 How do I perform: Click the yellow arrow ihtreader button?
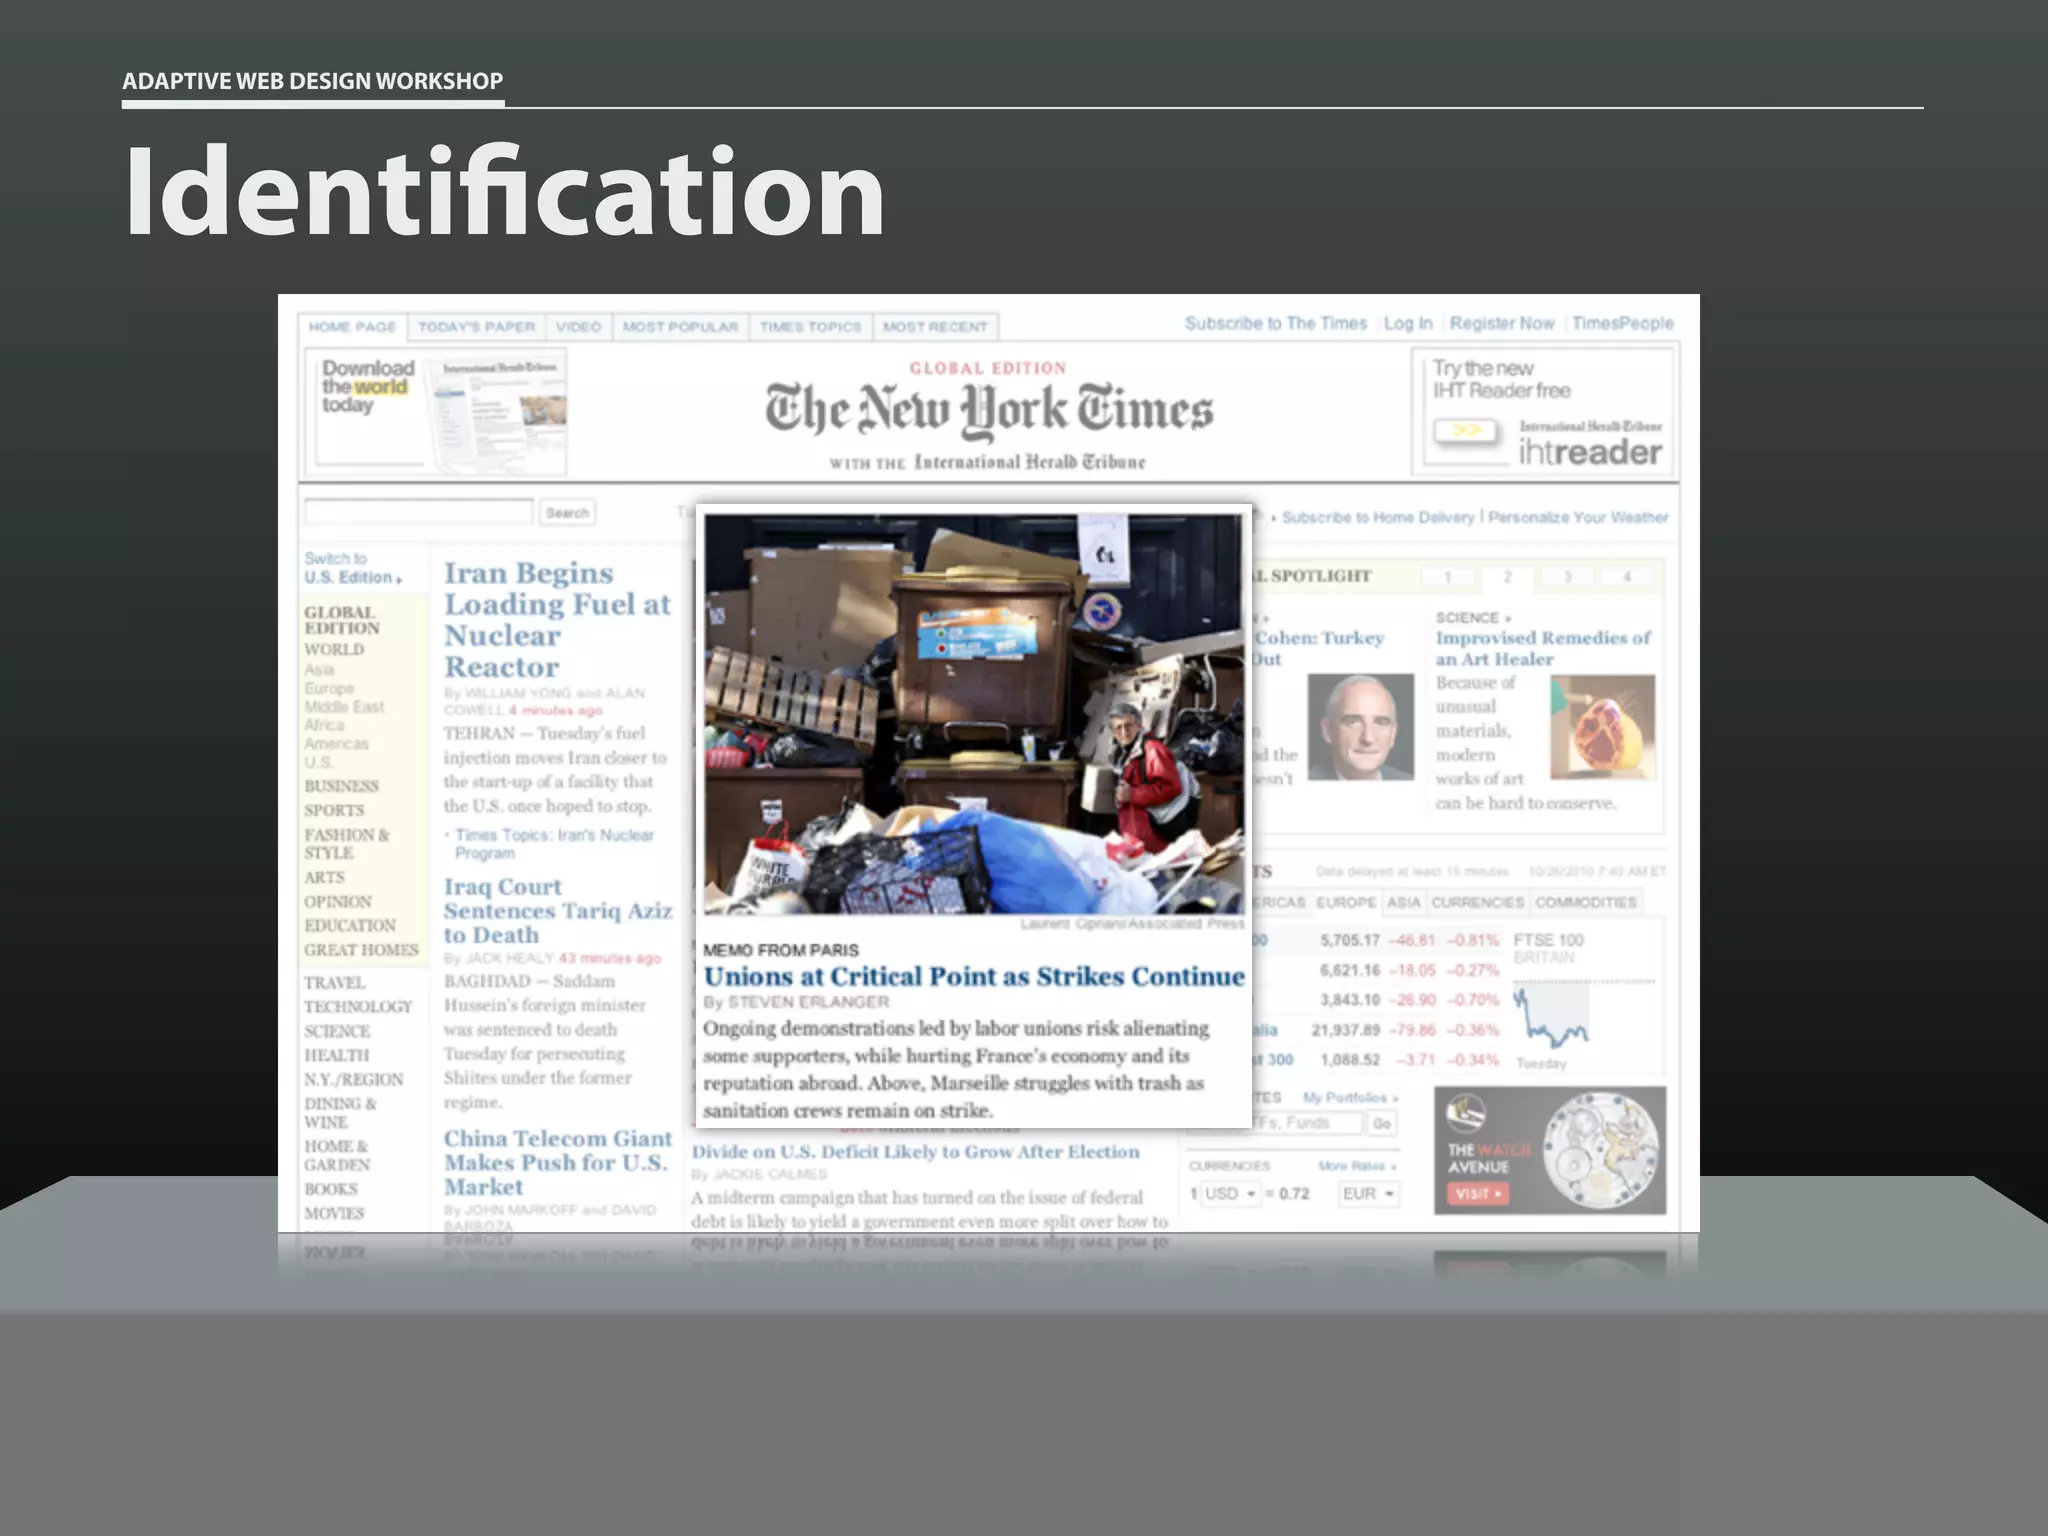point(1466,431)
